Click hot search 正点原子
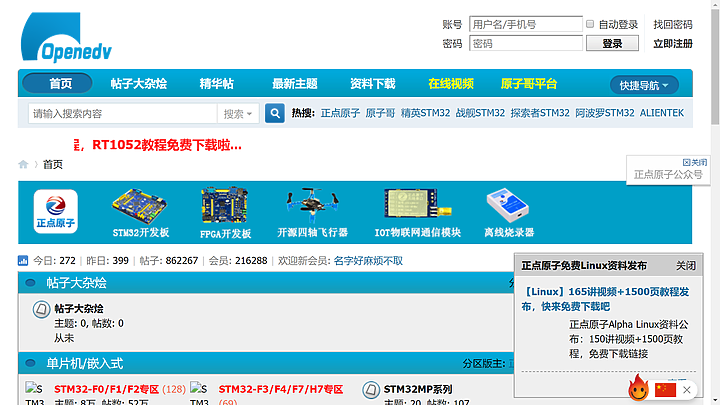Image resolution: width=720 pixels, height=405 pixels. click(x=340, y=113)
